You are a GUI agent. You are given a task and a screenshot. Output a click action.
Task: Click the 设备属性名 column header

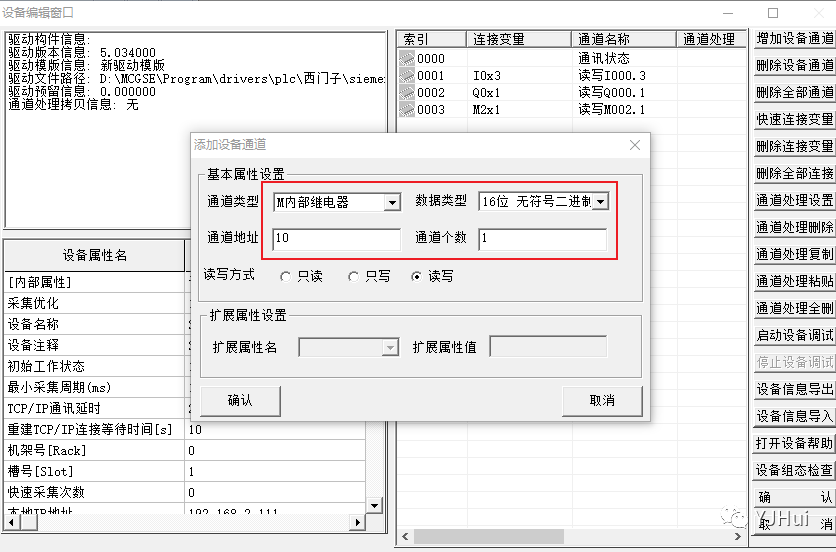(95, 255)
